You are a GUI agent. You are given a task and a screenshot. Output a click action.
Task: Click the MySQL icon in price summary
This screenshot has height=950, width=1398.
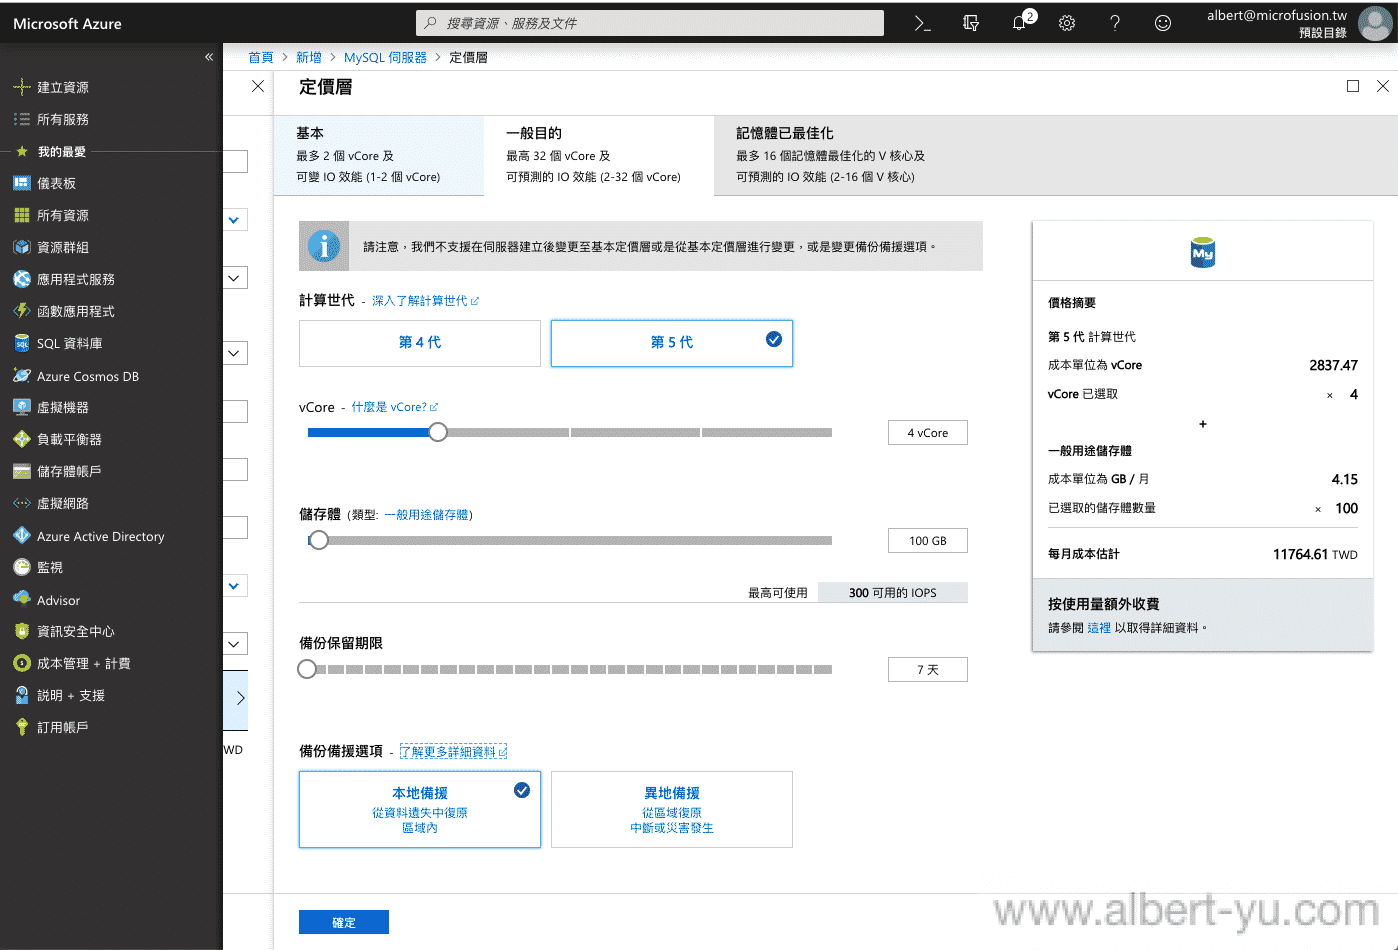pyautogui.click(x=1203, y=253)
